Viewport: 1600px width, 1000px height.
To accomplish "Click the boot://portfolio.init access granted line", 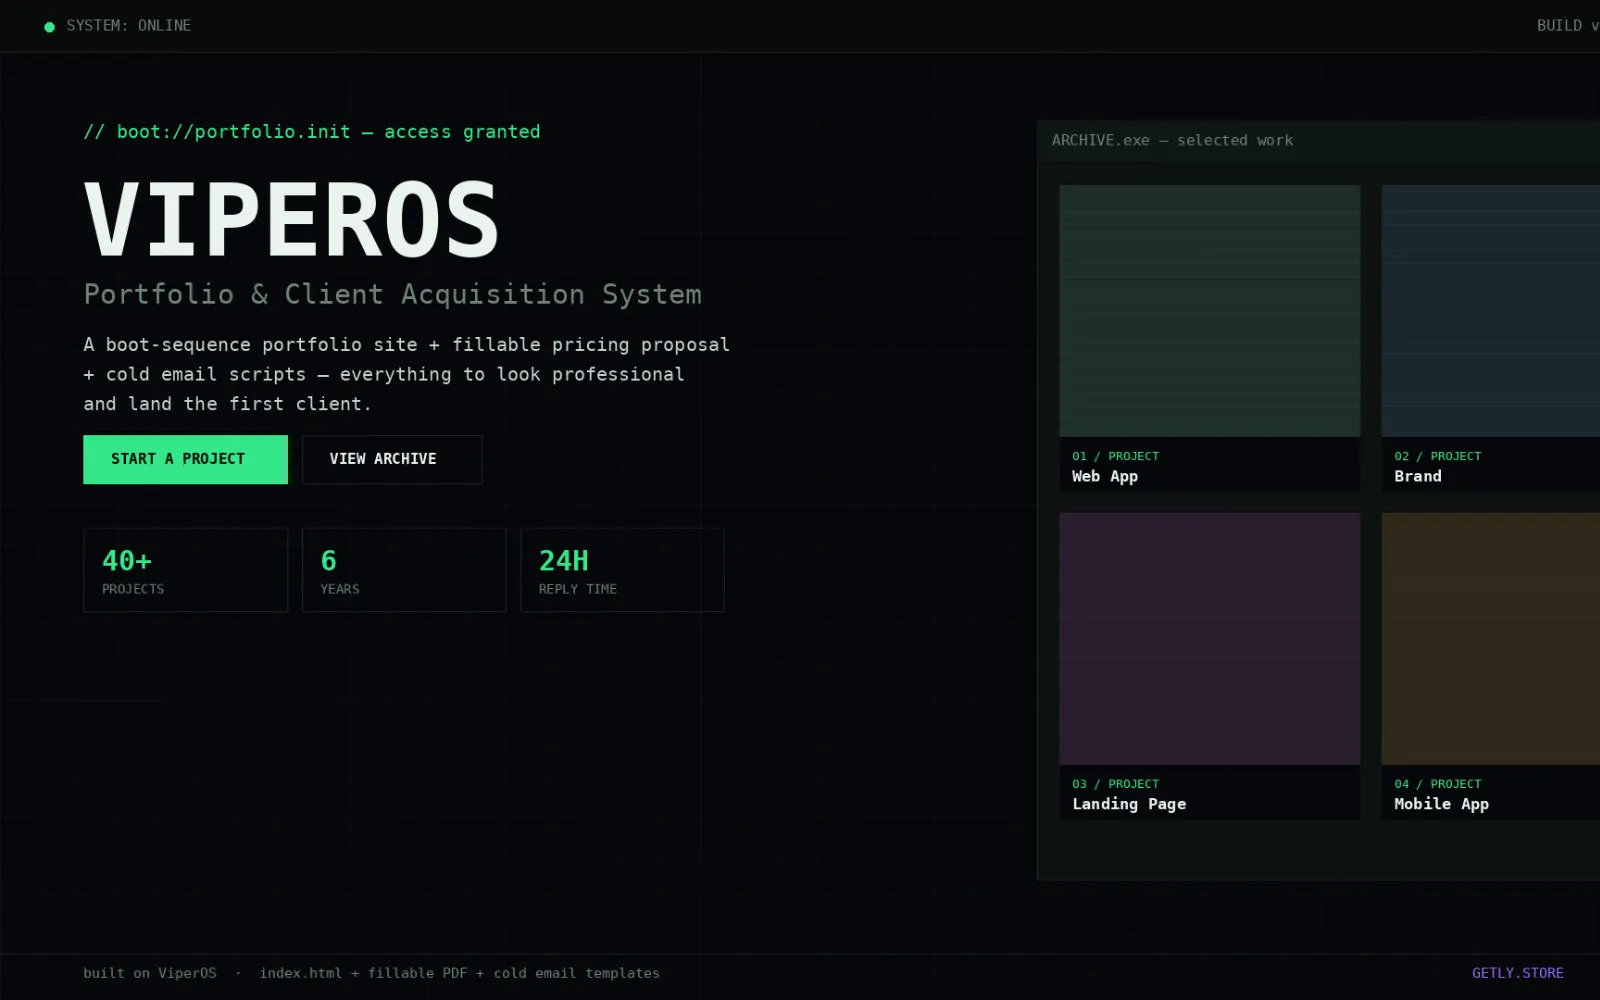I will coord(312,132).
